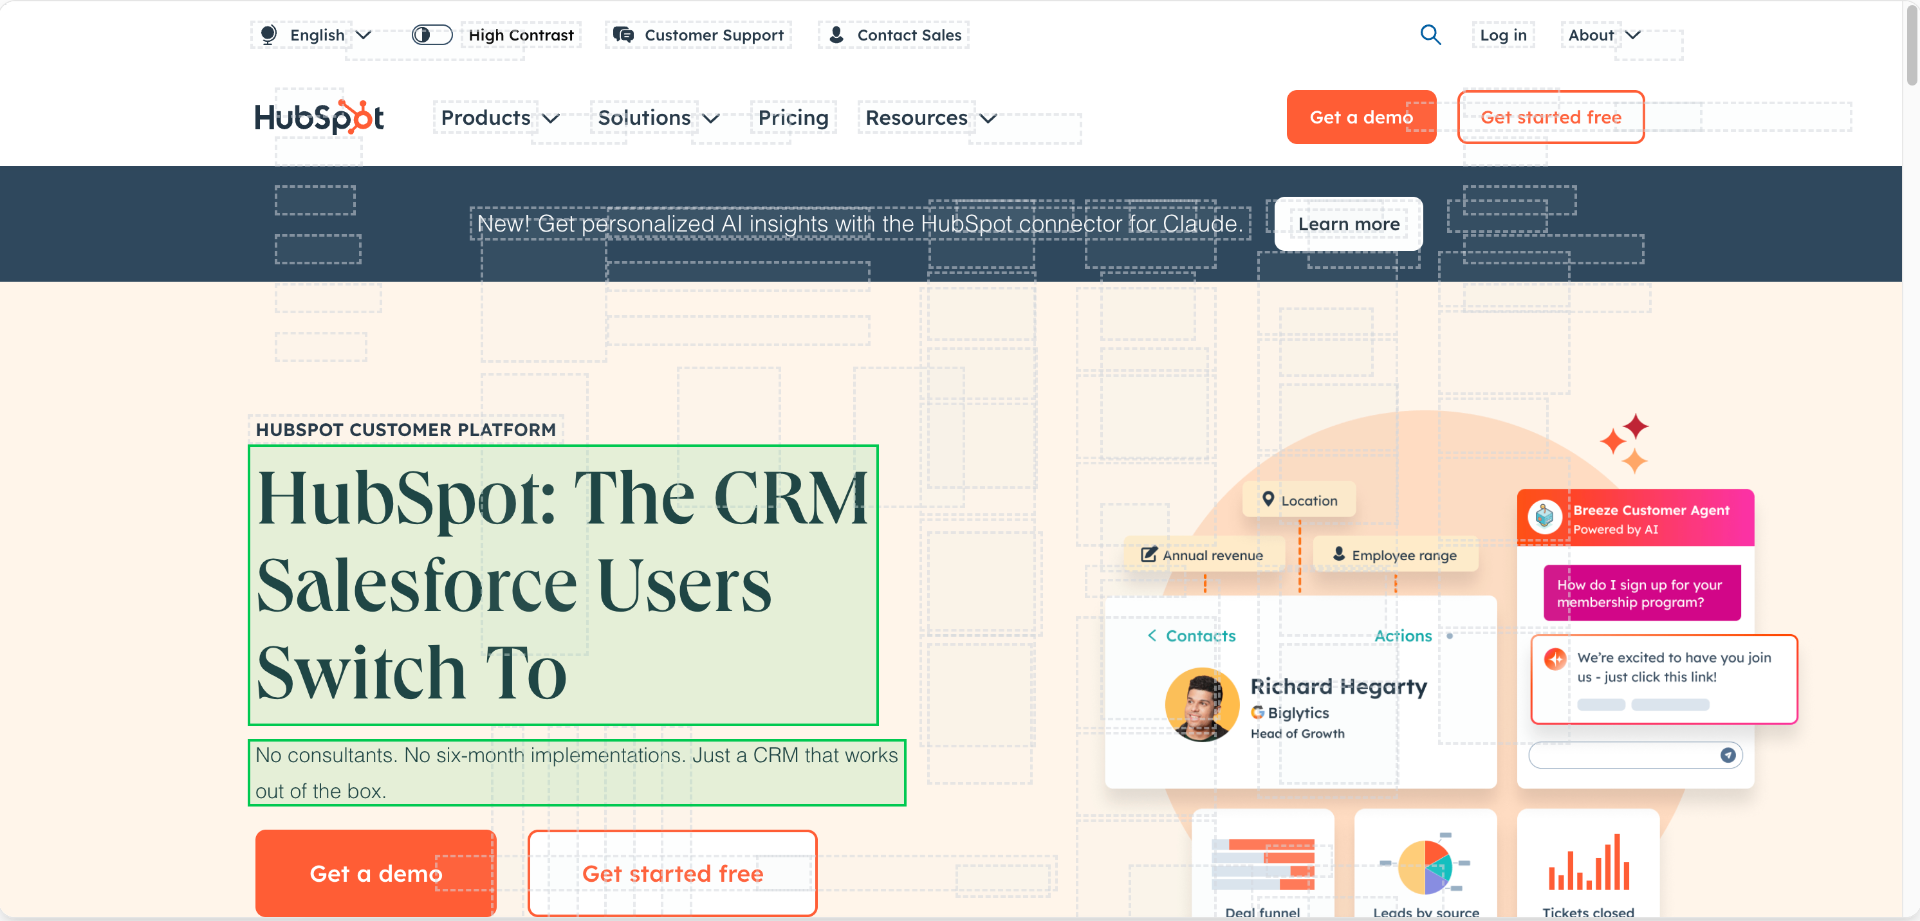Select the Location pin icon
Image resolution: width=1920 pixels, height=921 pixels.
1268,499
